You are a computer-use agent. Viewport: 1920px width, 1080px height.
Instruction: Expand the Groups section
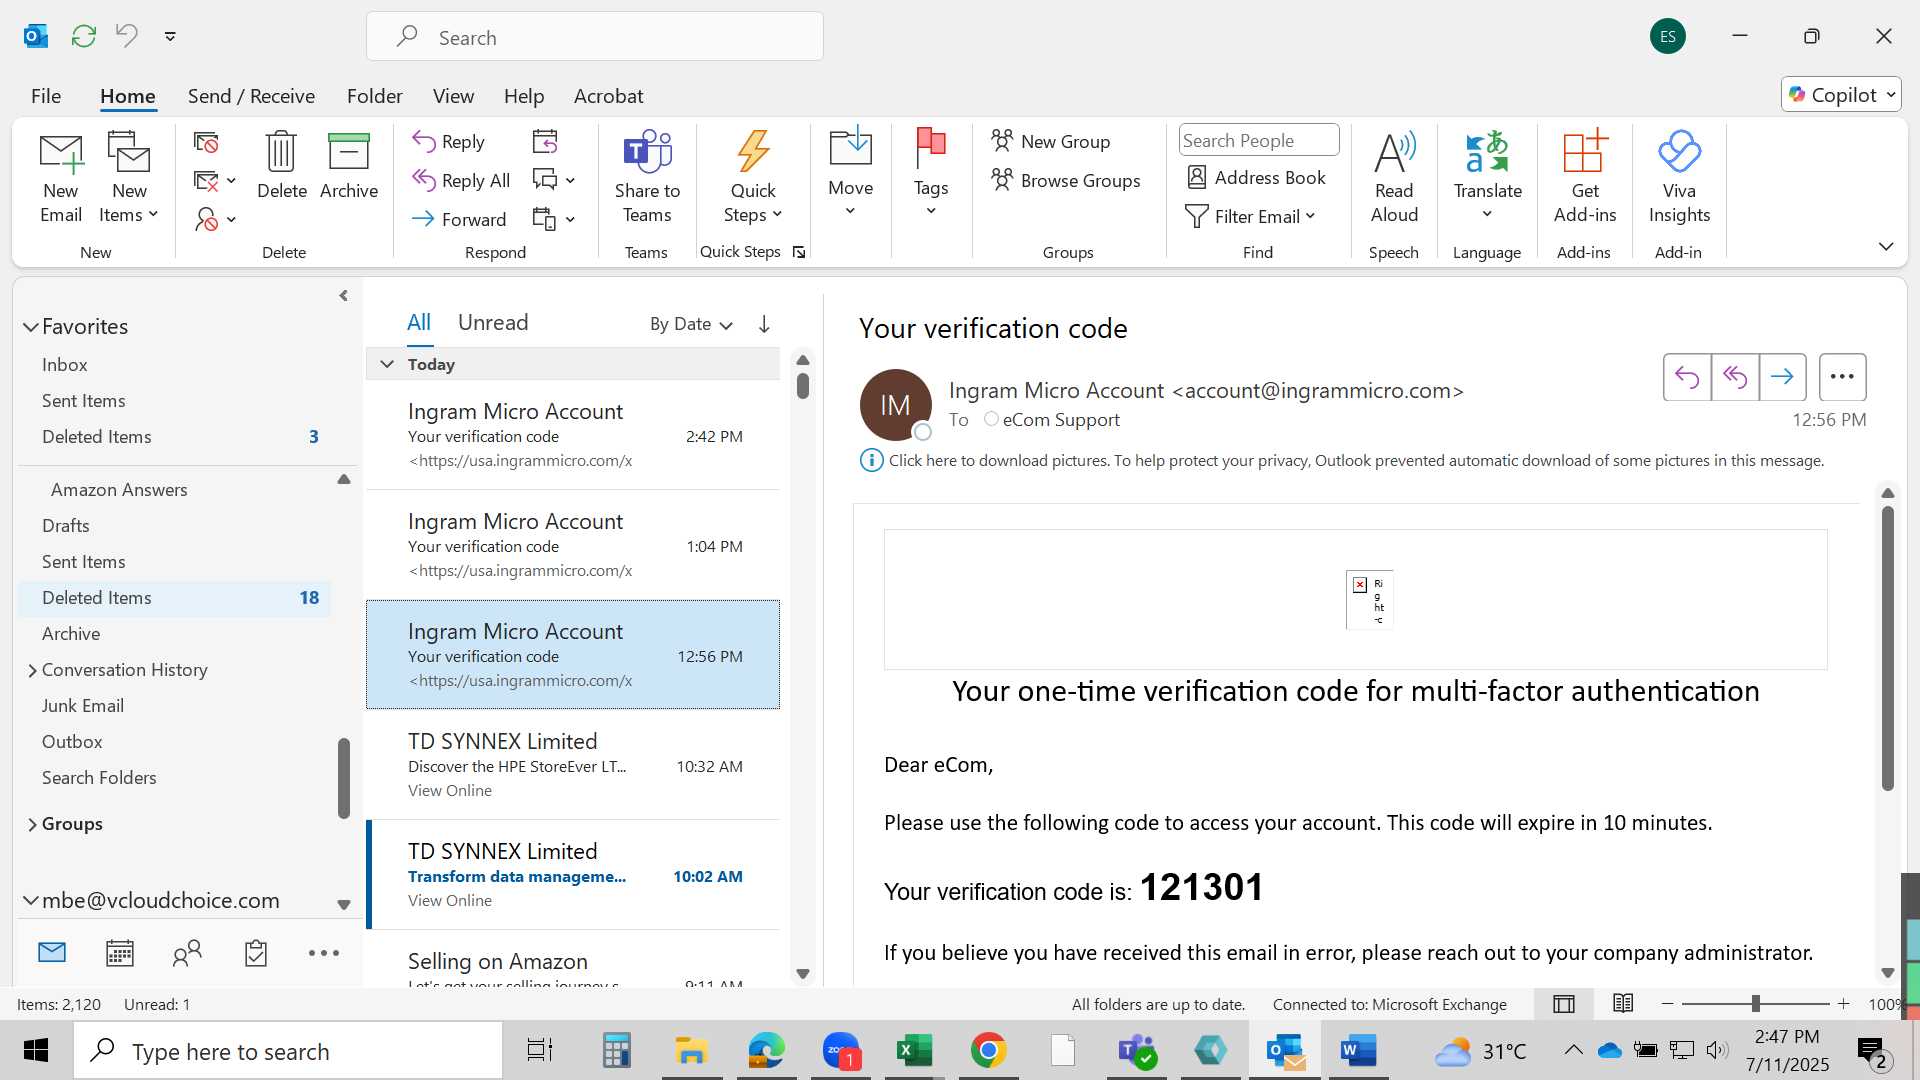(32, 824)
